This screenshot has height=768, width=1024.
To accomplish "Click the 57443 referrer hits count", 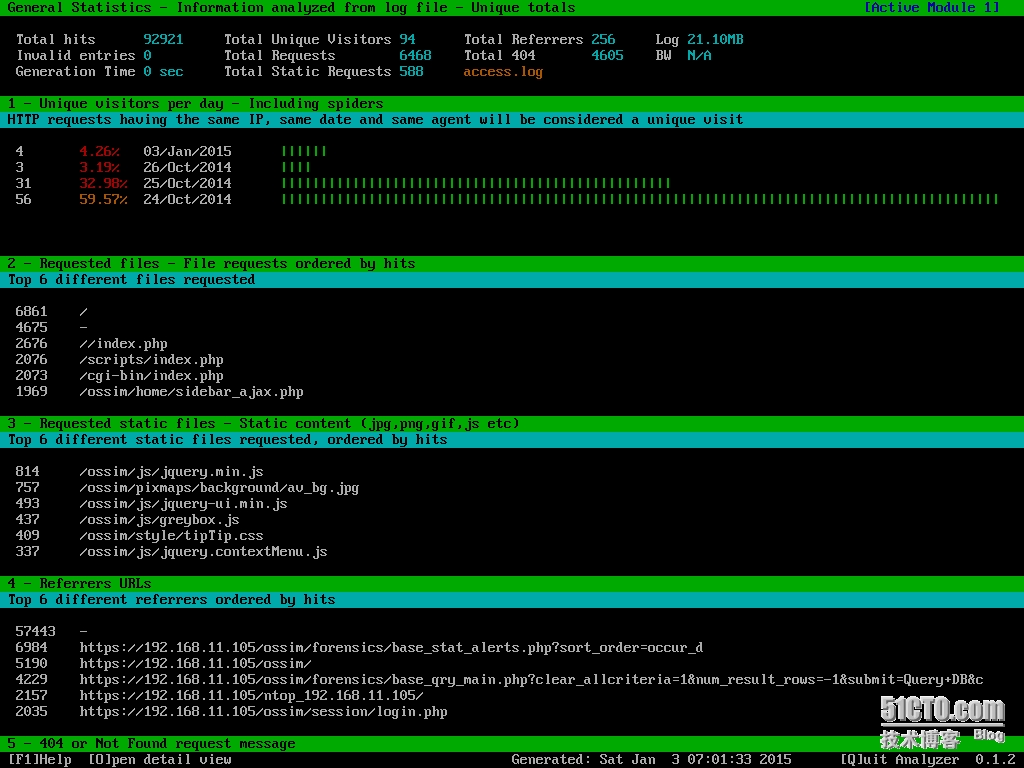I will coord(35,632).
